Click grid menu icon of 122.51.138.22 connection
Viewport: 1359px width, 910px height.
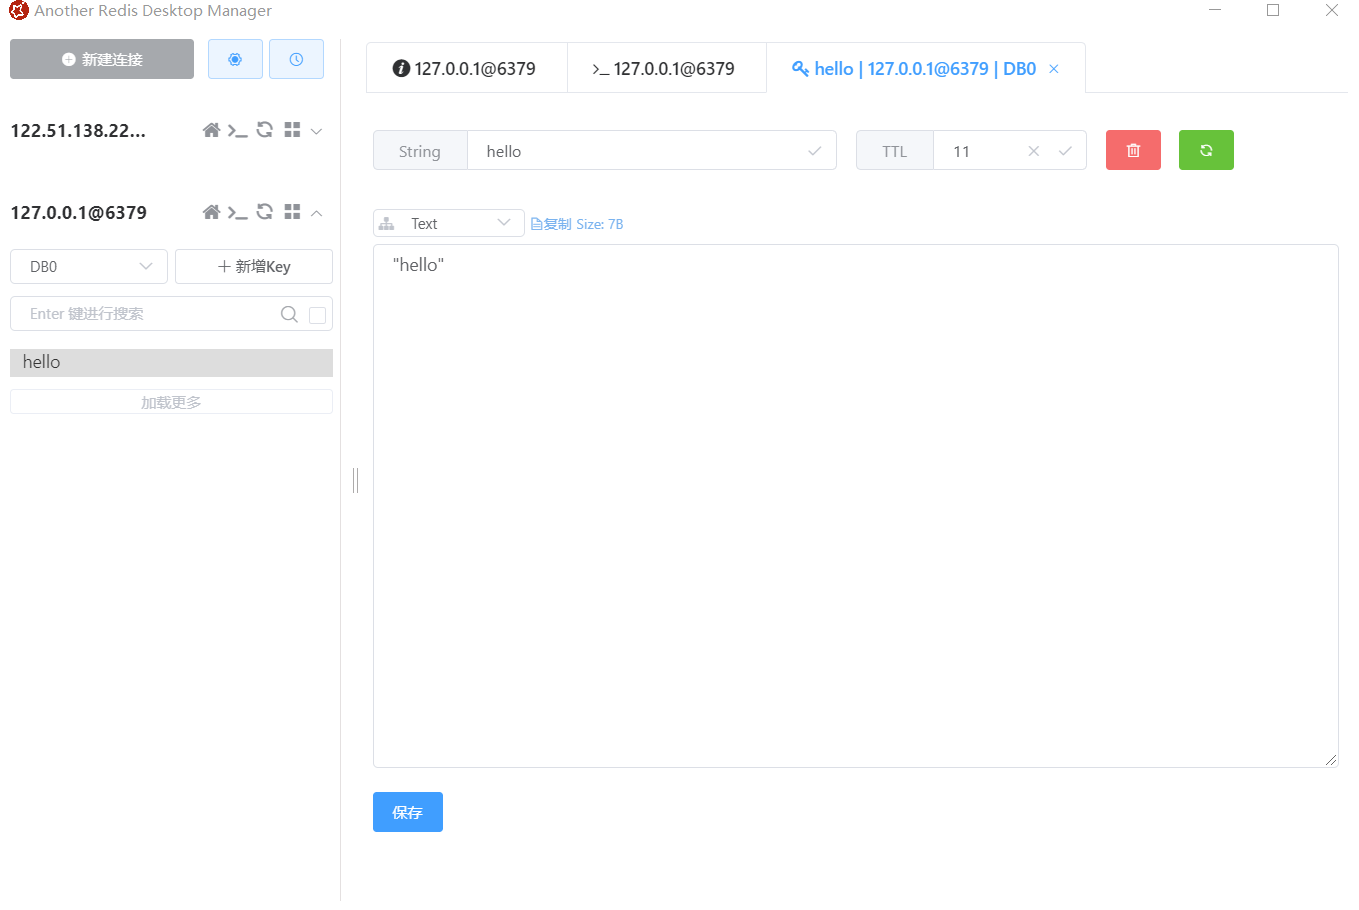(292, 130)
